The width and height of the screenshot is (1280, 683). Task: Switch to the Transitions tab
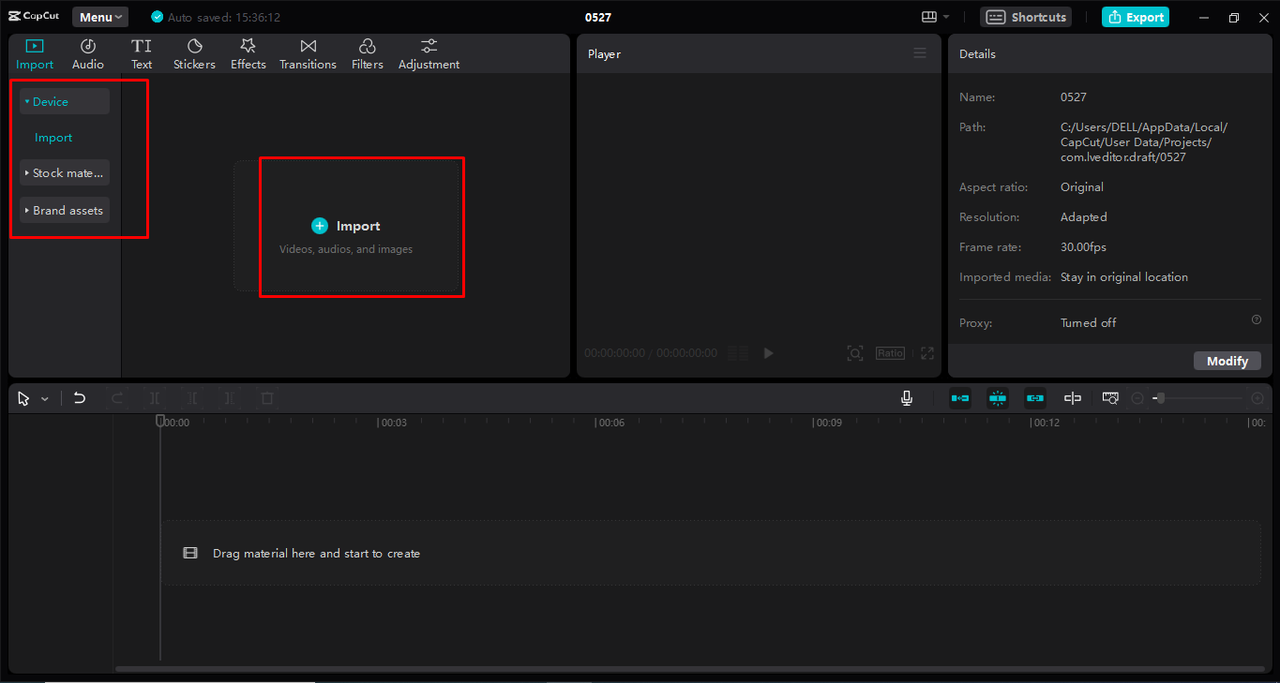(308, 54)
